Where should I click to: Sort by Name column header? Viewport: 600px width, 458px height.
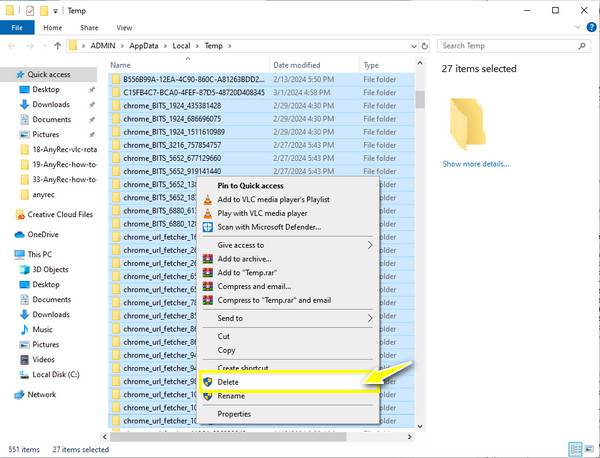189,65
